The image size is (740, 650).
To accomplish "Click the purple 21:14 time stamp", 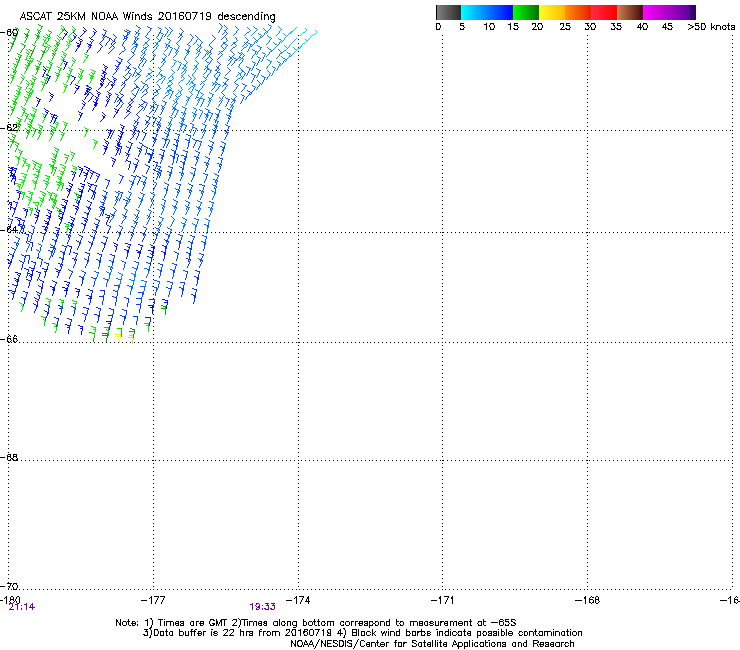I will click(x=22, y=607).
